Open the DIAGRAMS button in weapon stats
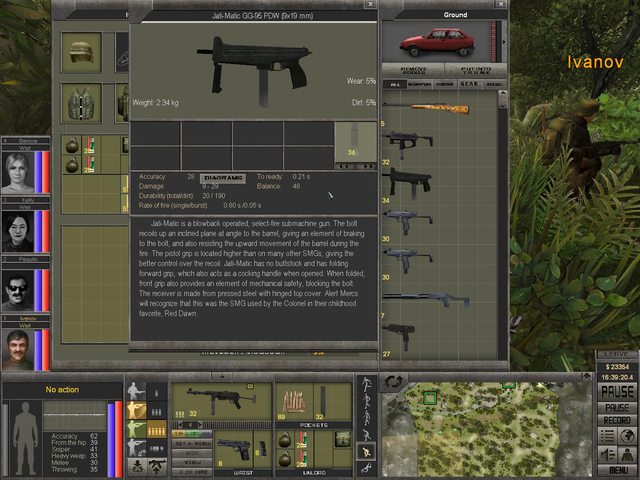 223,178
